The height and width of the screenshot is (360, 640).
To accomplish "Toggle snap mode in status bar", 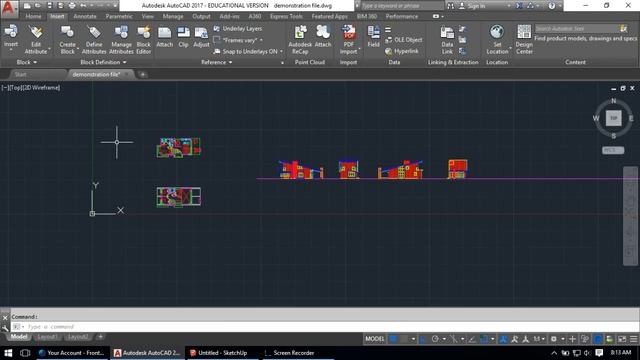I will (x=404, y=339).
